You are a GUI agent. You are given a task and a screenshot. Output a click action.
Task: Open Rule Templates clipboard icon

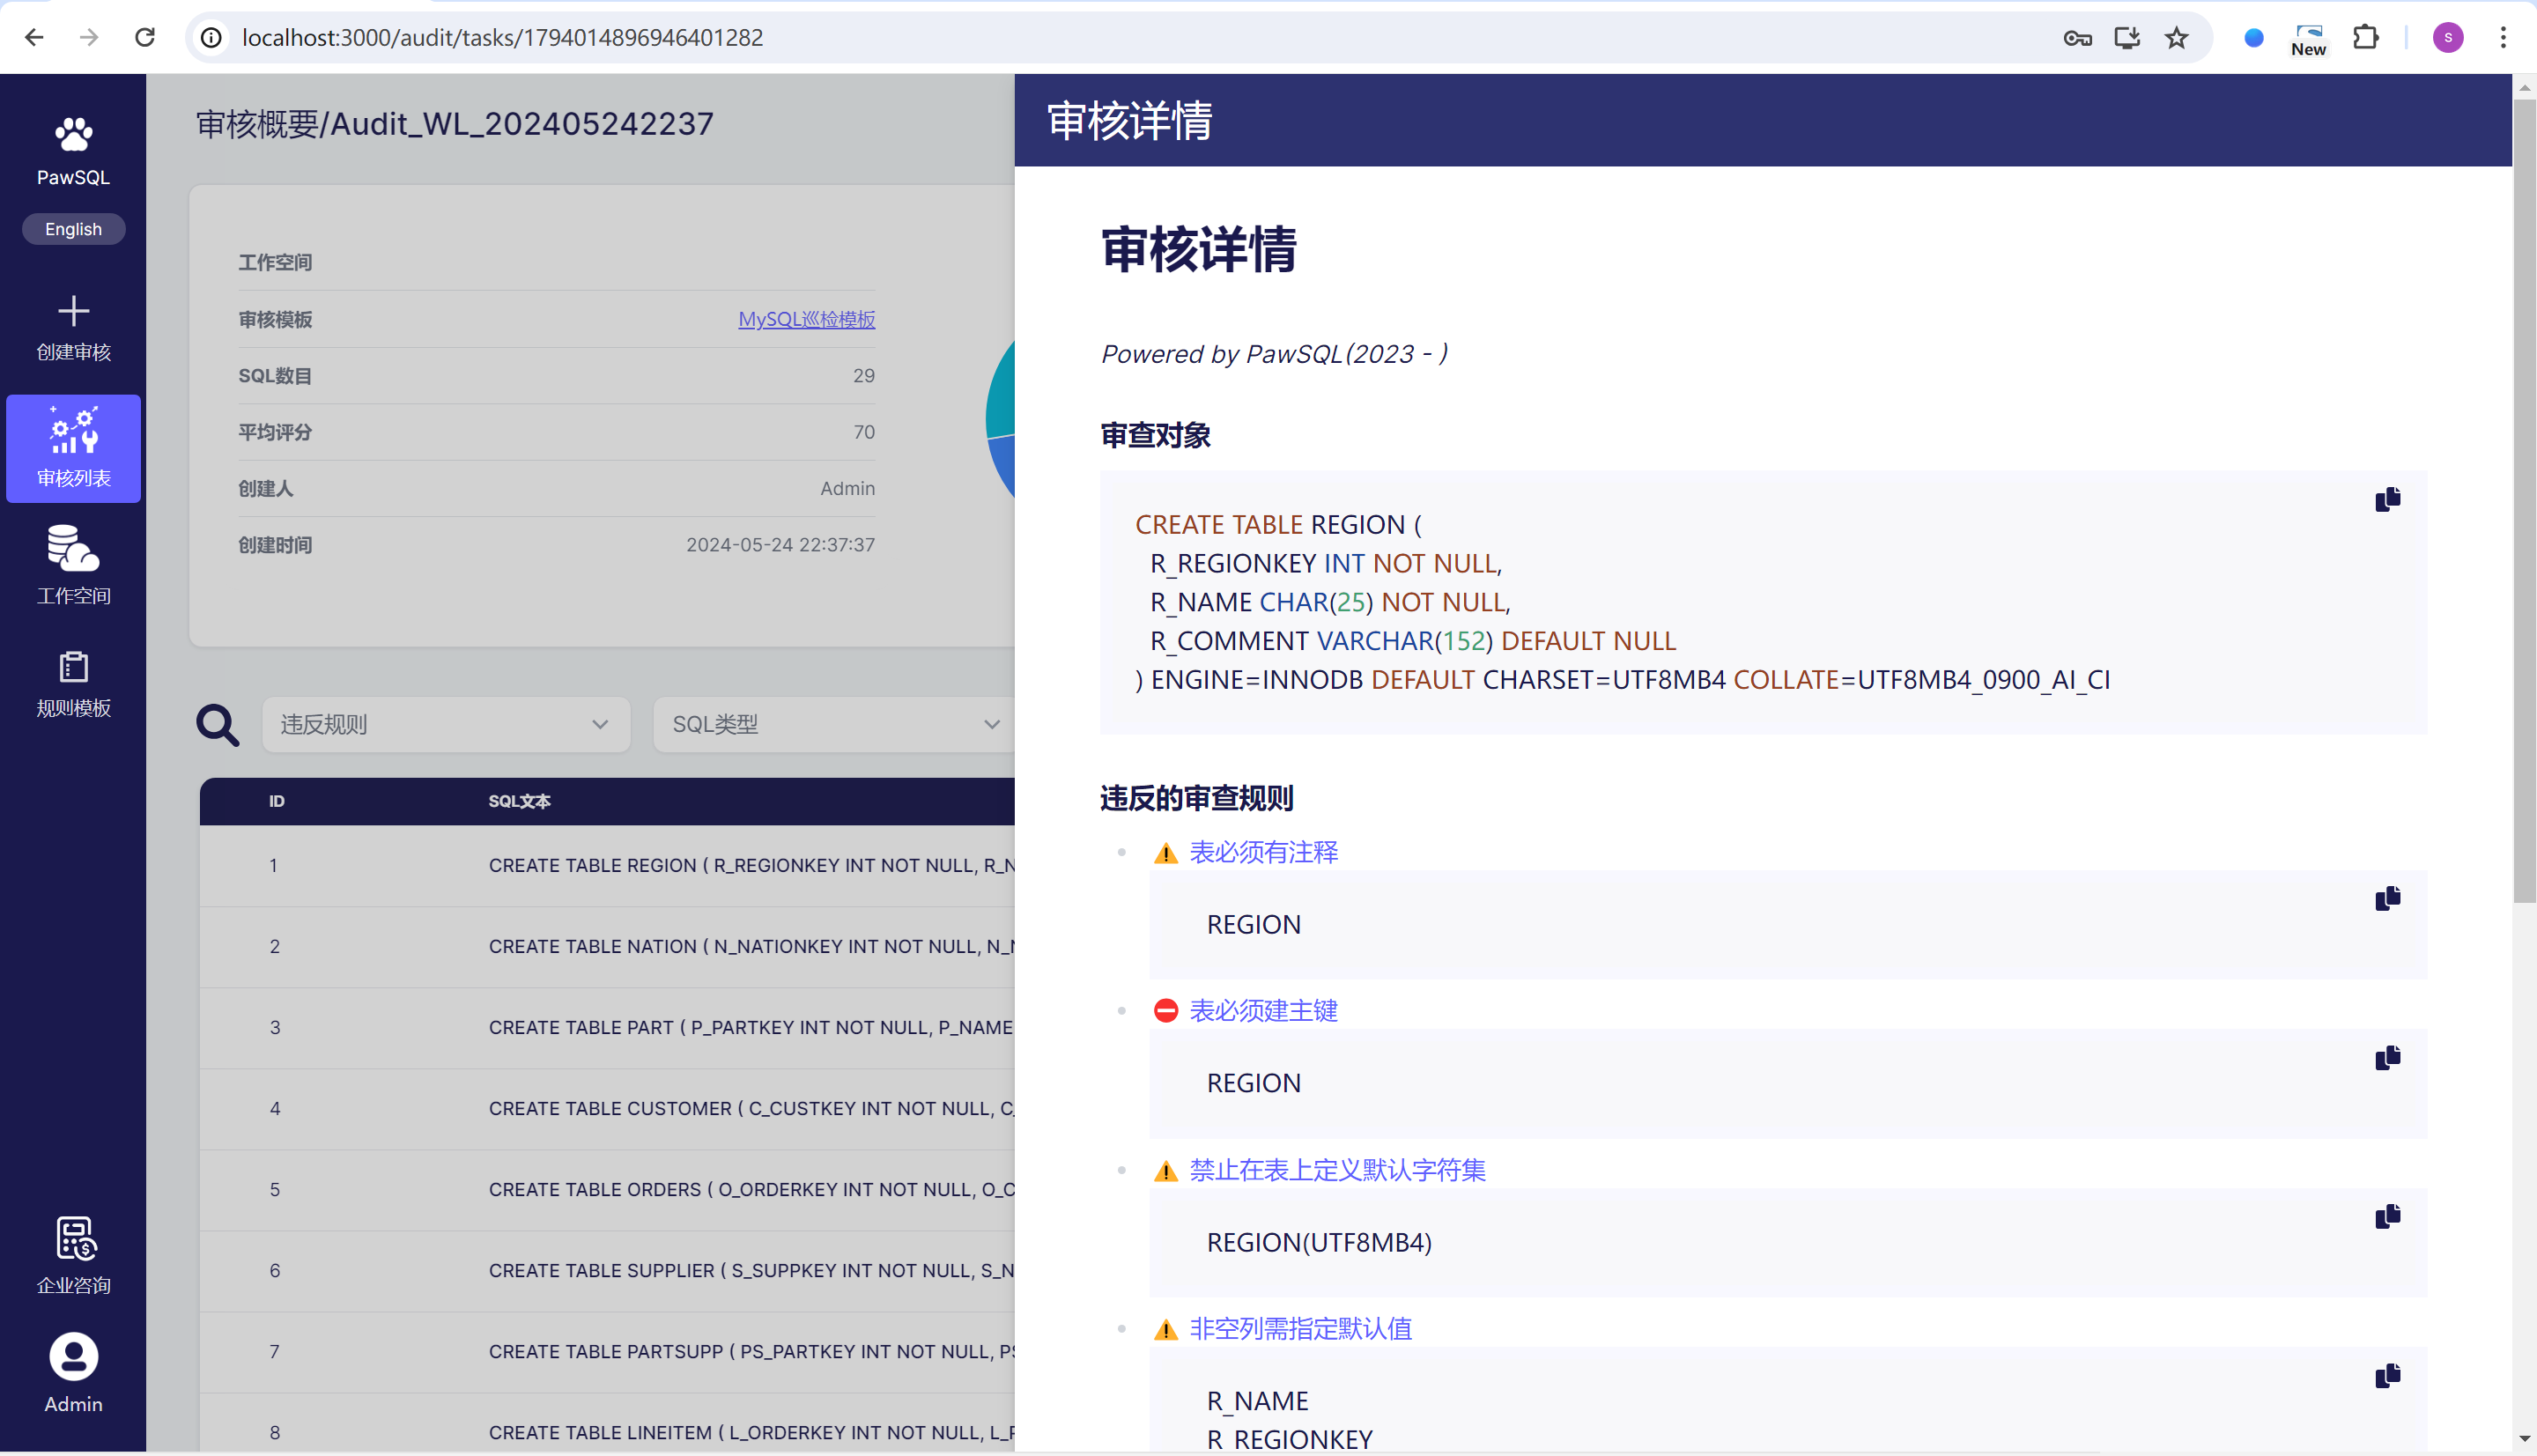tap(73, 667)
